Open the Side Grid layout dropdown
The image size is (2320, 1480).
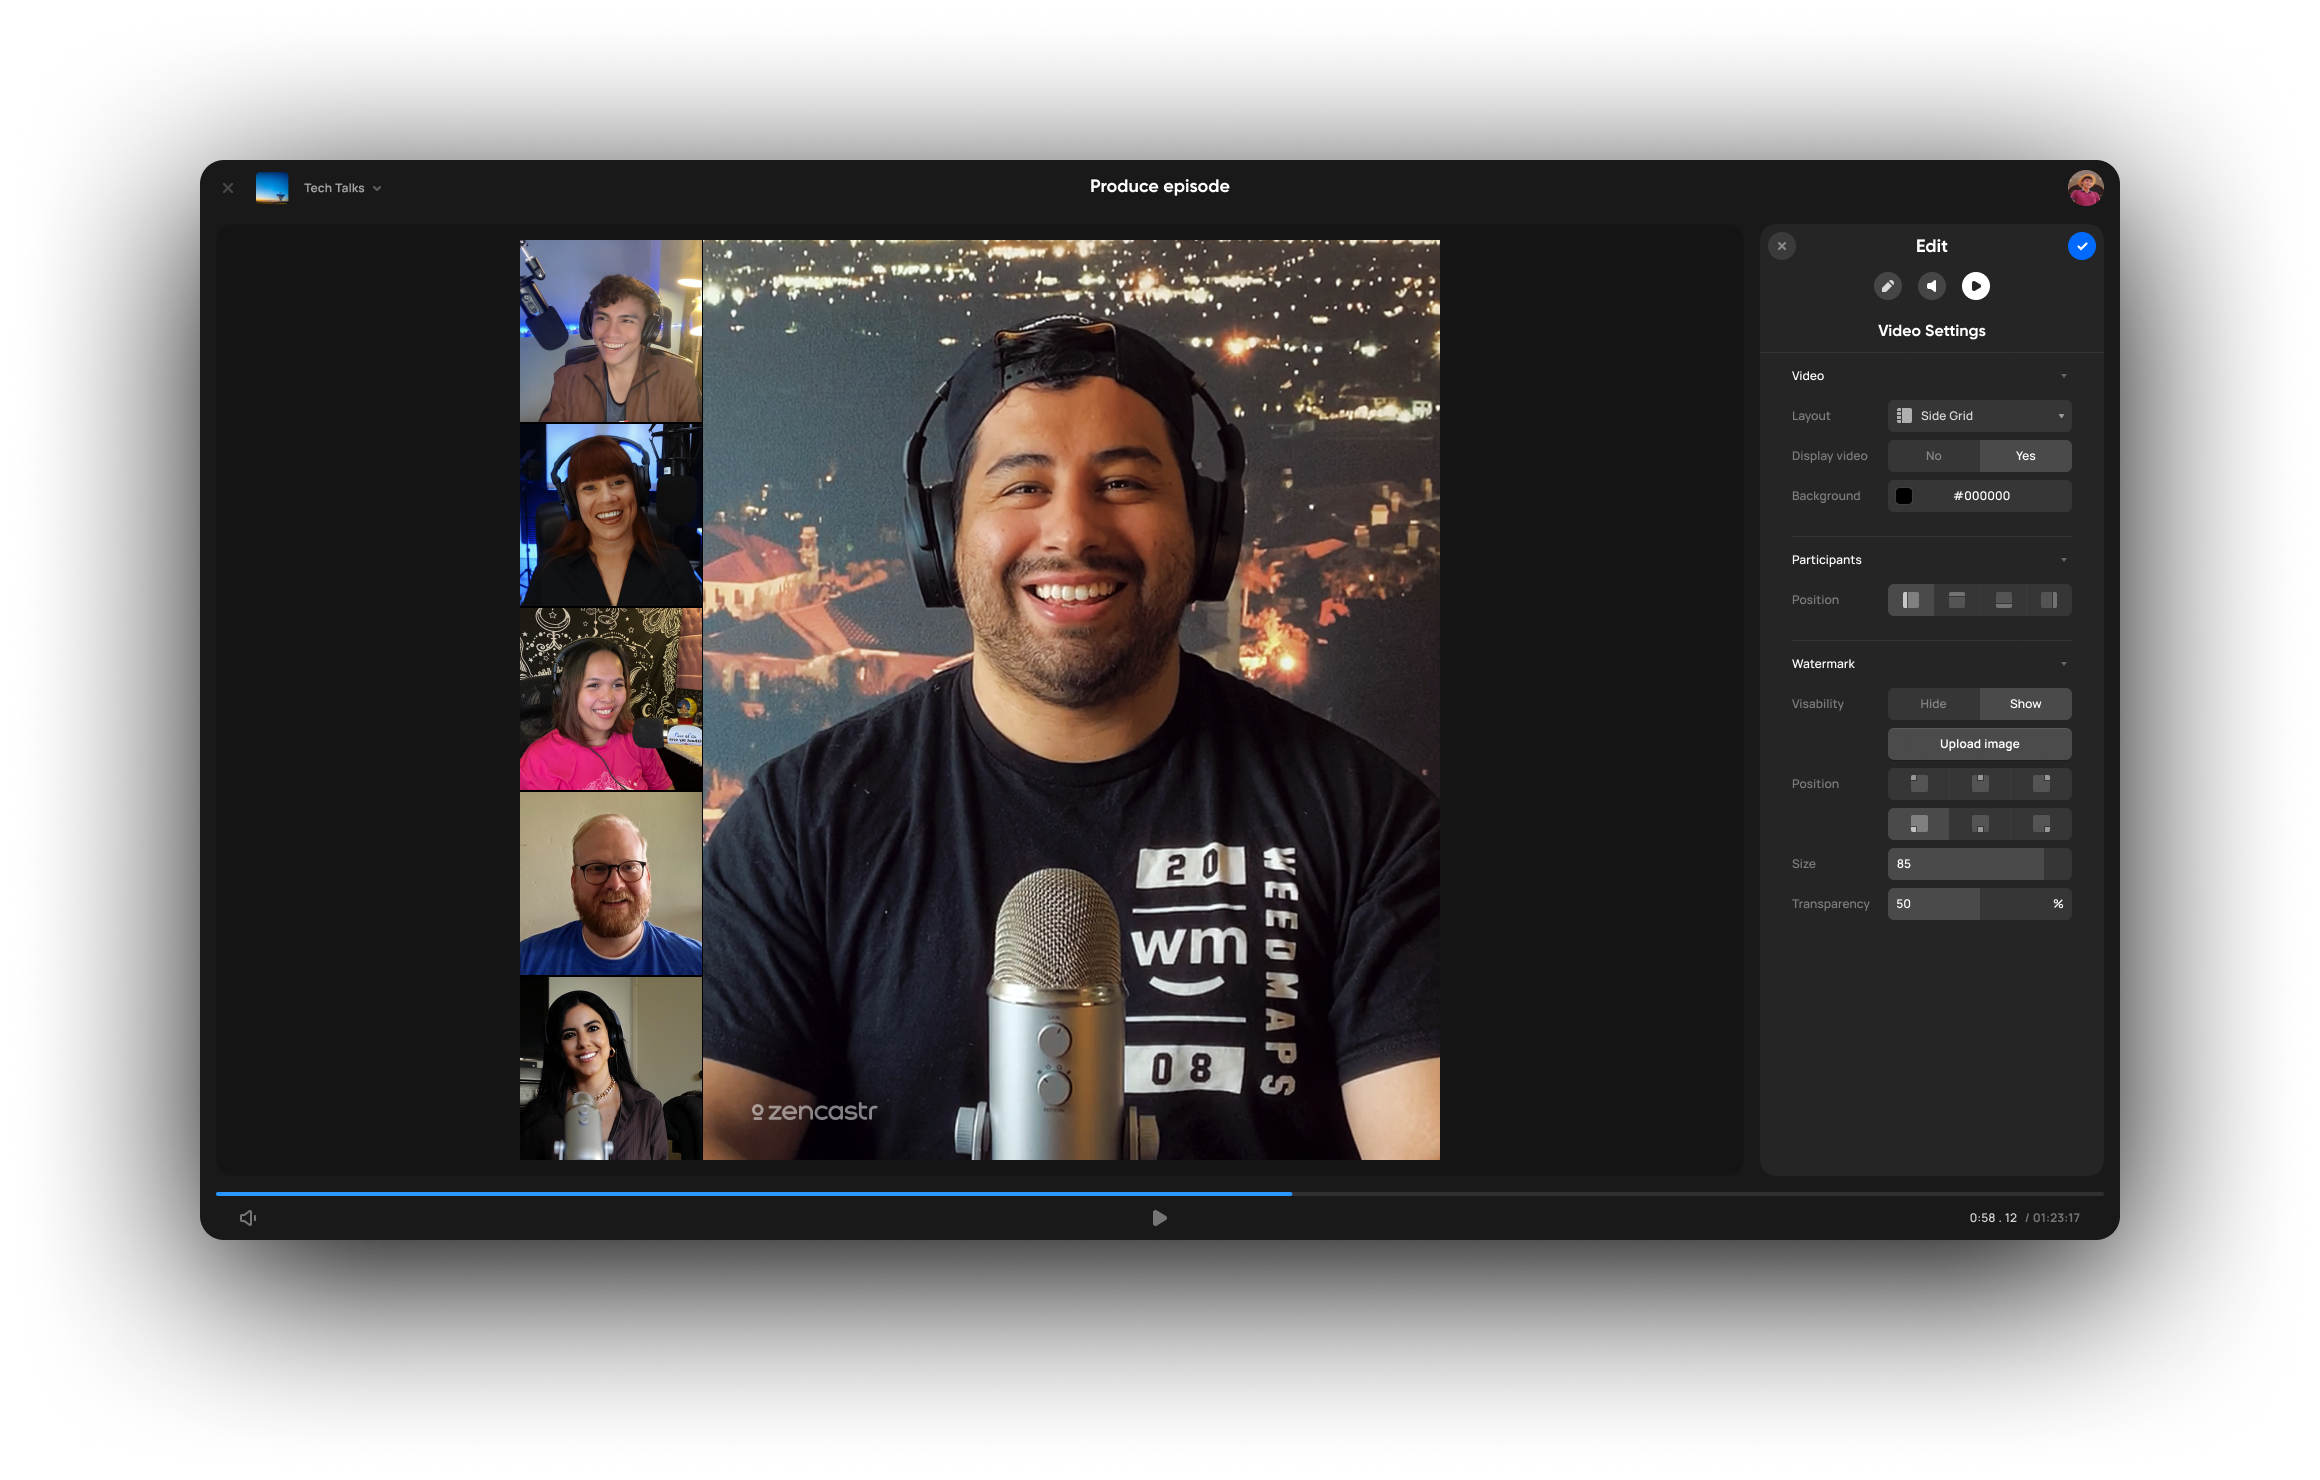(1979, 416)
